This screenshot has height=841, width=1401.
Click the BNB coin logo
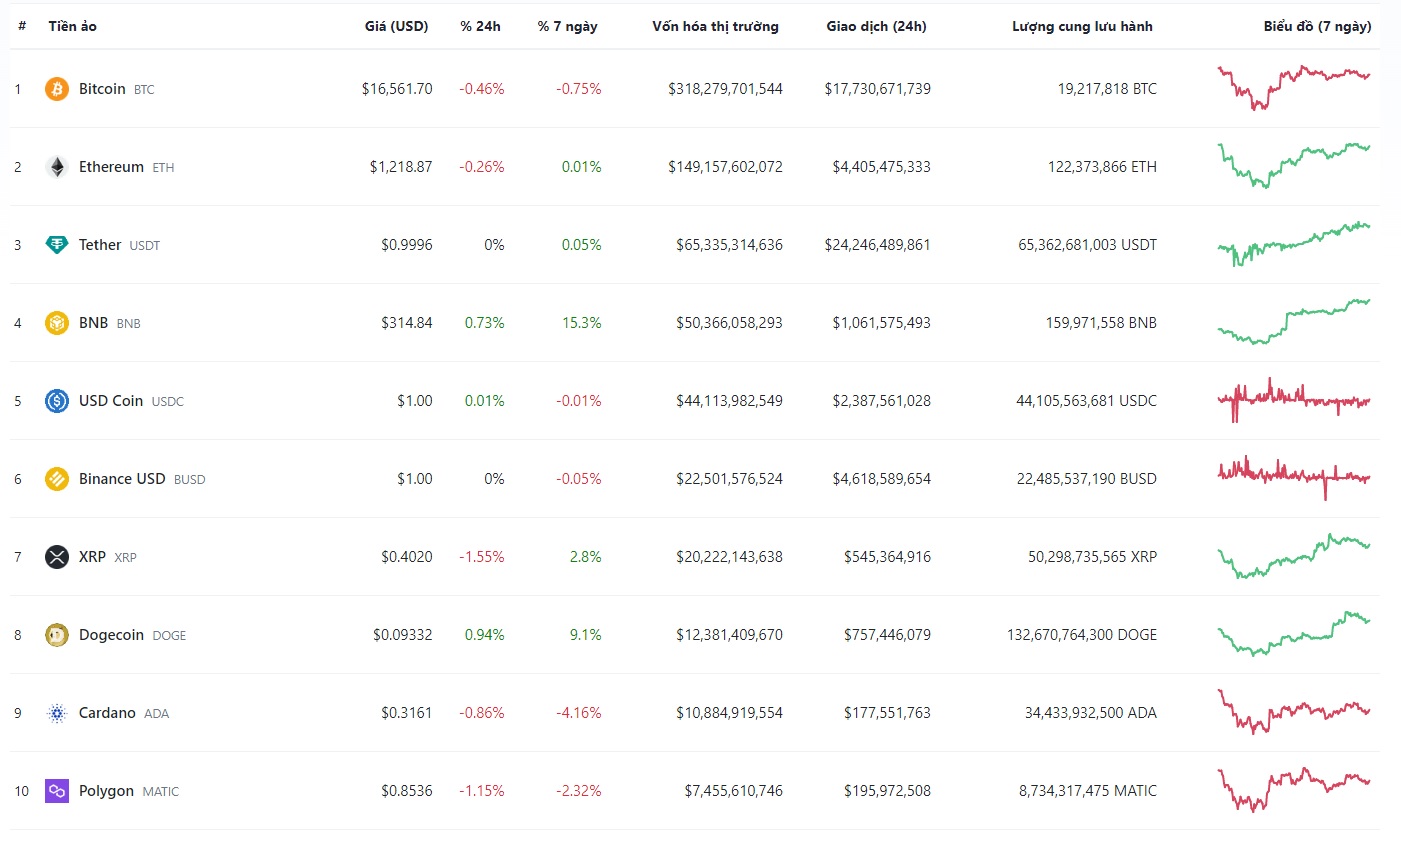tap(57, 323)
